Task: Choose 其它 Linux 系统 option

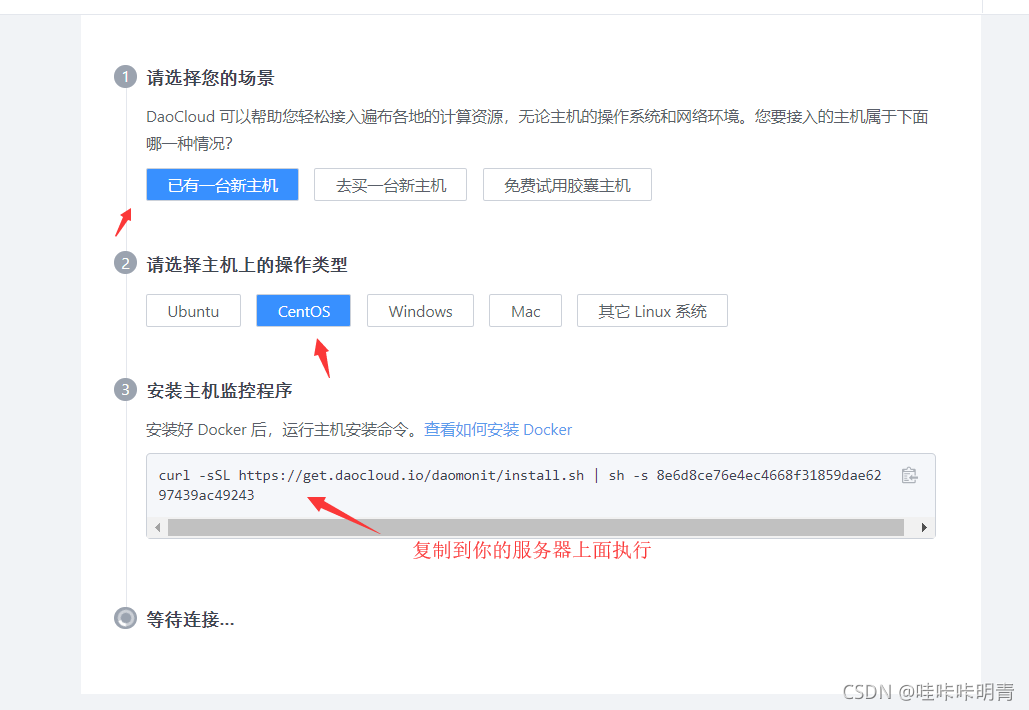Action: click(652, 311)
